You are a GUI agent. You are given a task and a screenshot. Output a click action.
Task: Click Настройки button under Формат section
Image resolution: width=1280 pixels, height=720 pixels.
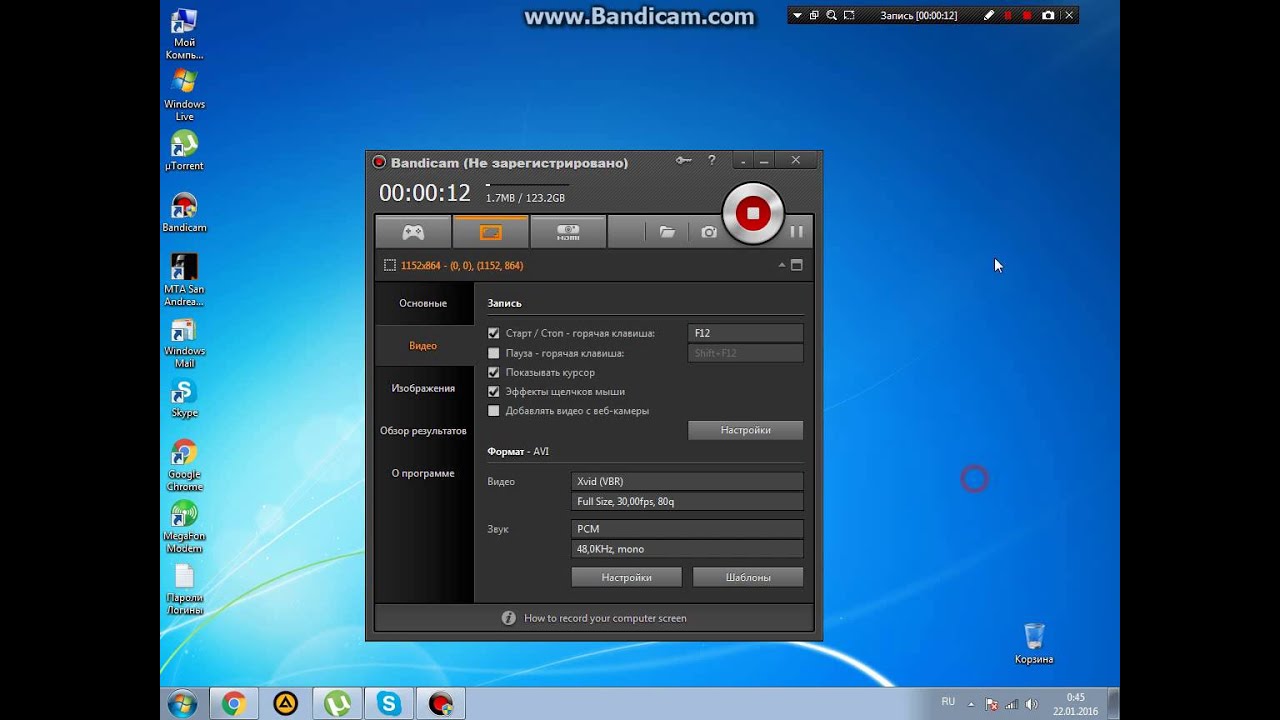[x=626, y=577]
